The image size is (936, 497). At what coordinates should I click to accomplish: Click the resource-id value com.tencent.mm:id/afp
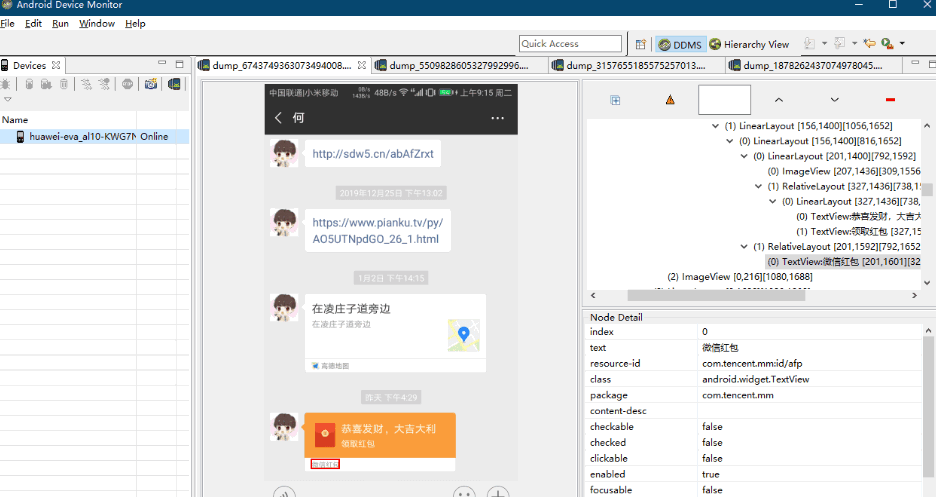tap(752, 363)
